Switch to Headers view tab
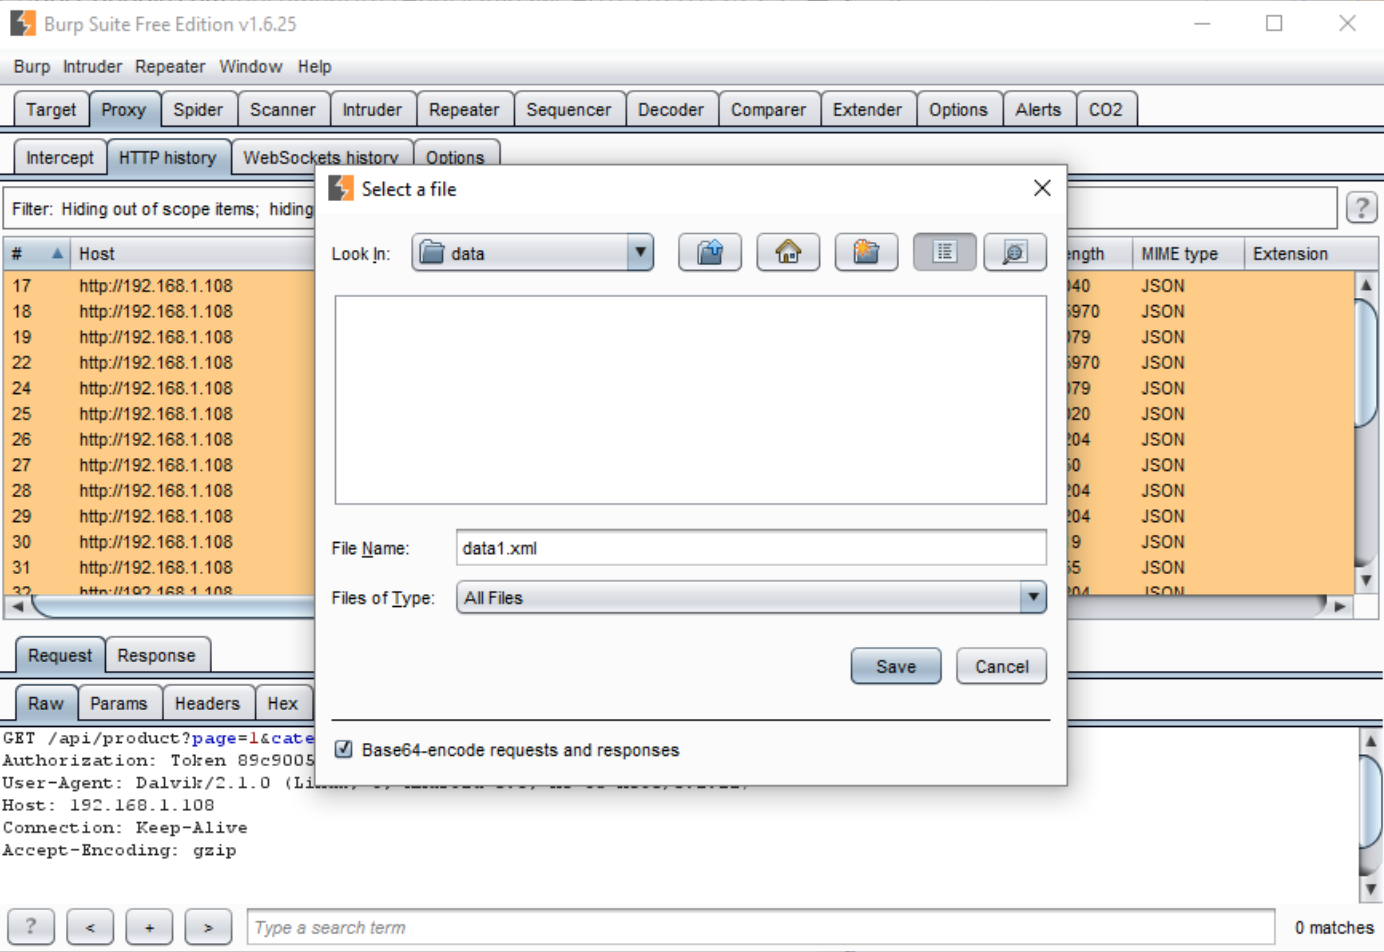The image size is (1384, 952). pos(207,703)
